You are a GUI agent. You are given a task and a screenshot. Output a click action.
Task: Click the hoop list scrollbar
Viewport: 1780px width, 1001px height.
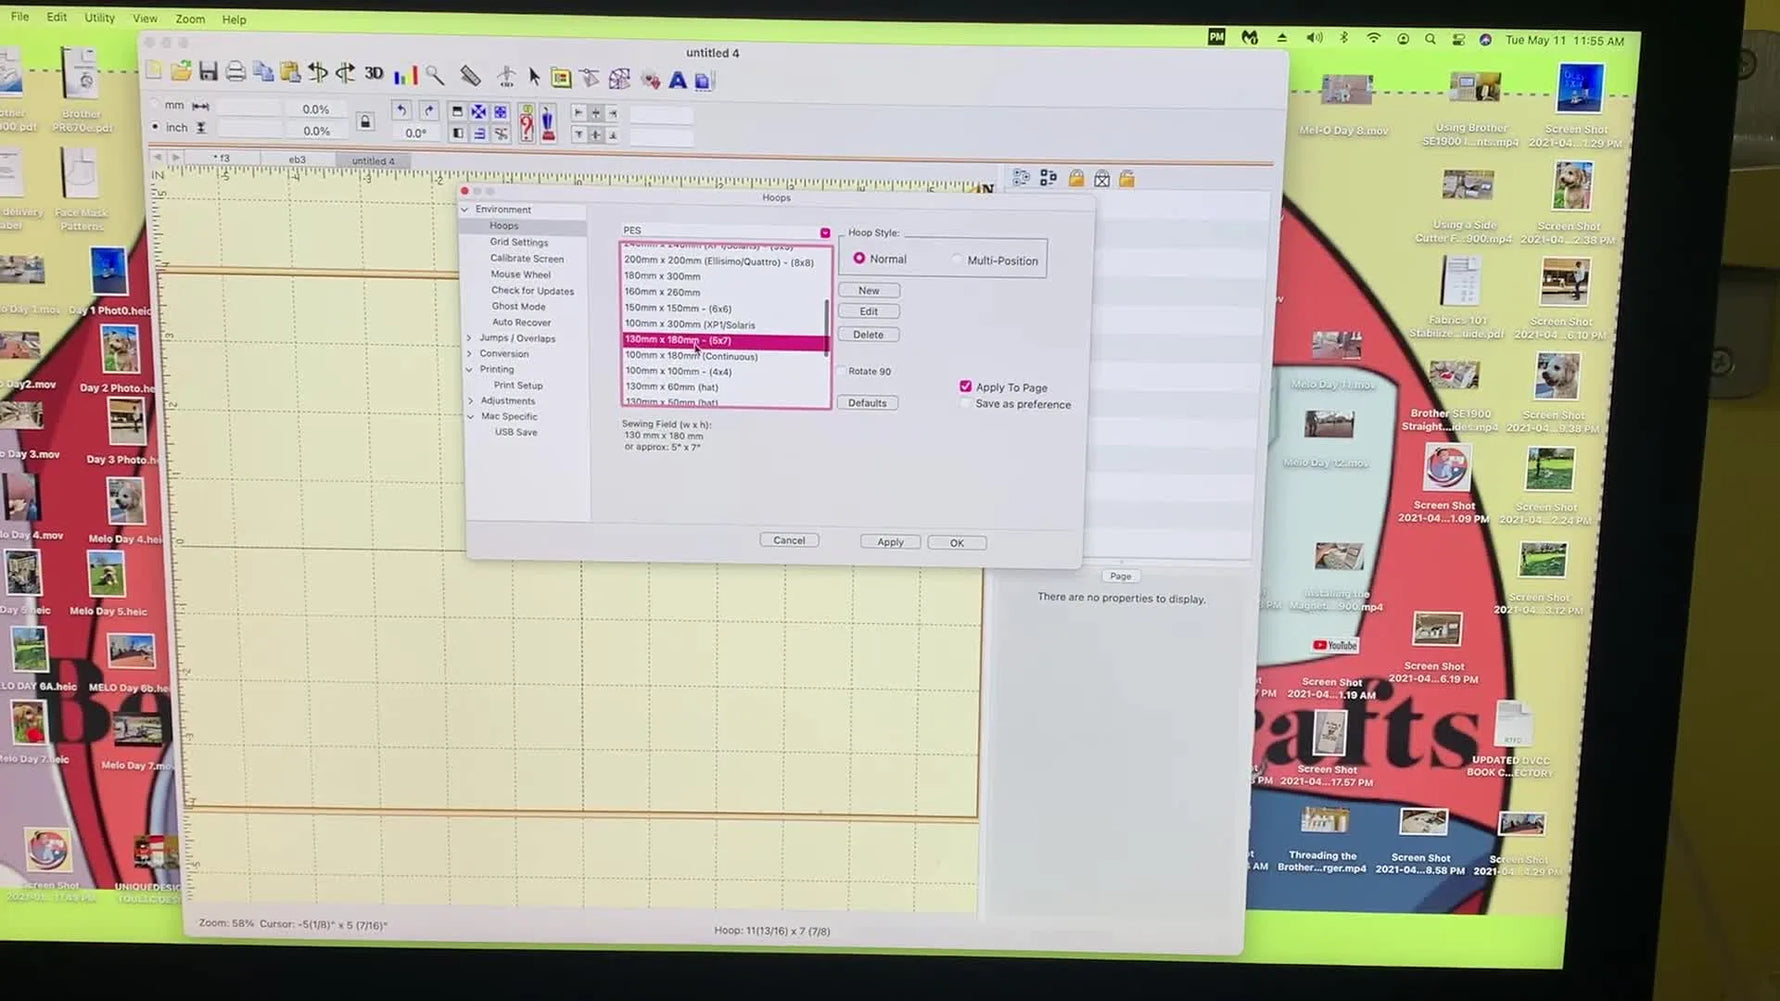pyautogui.click(x=827, y=327)
